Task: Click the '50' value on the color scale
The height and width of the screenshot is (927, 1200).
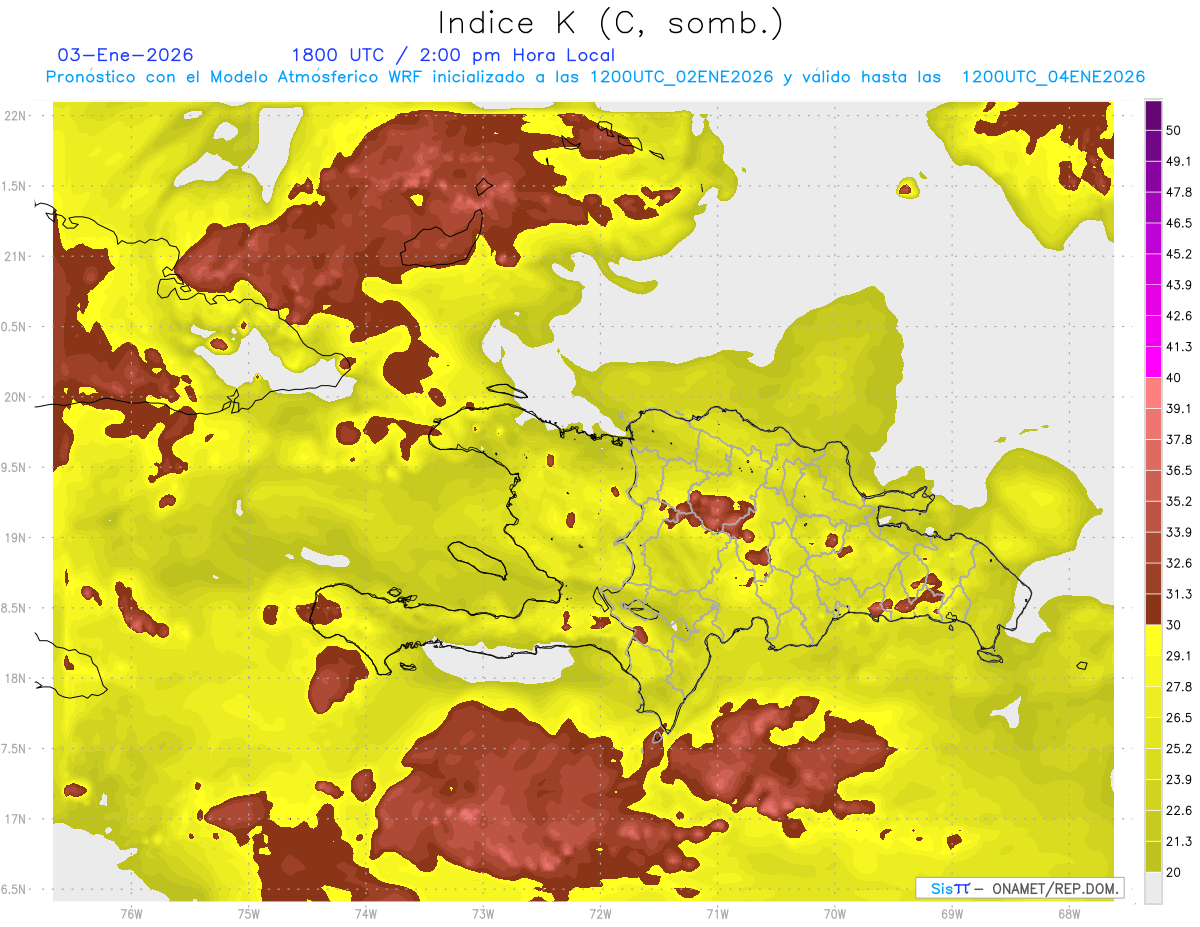Action: pos(1174,130)
